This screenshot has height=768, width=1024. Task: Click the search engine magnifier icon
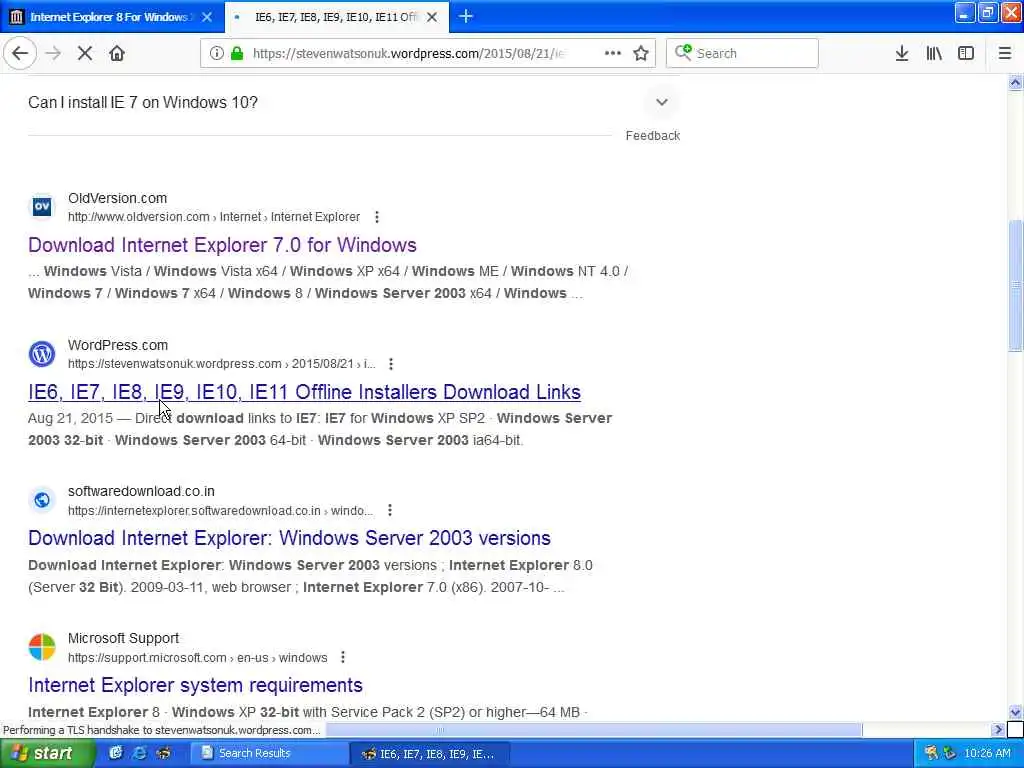pos(683,52)
